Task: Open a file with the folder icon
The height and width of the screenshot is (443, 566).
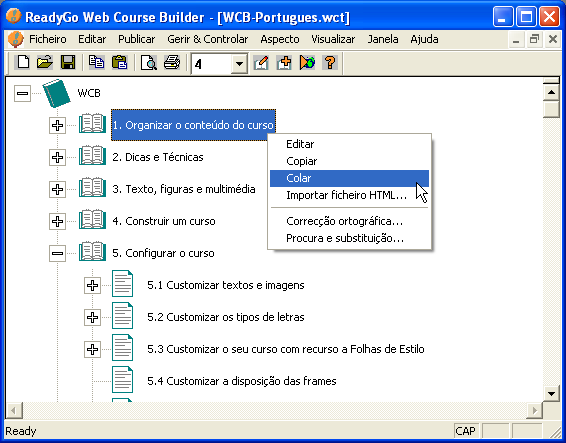Action: point(45,63)
